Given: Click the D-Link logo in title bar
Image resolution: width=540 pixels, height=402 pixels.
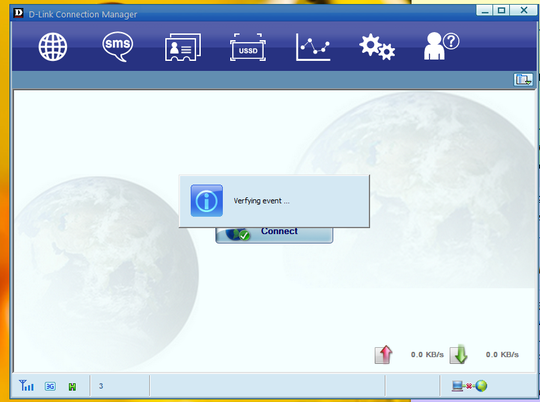Looking at the screenshot, I should (x=18, y=13).
